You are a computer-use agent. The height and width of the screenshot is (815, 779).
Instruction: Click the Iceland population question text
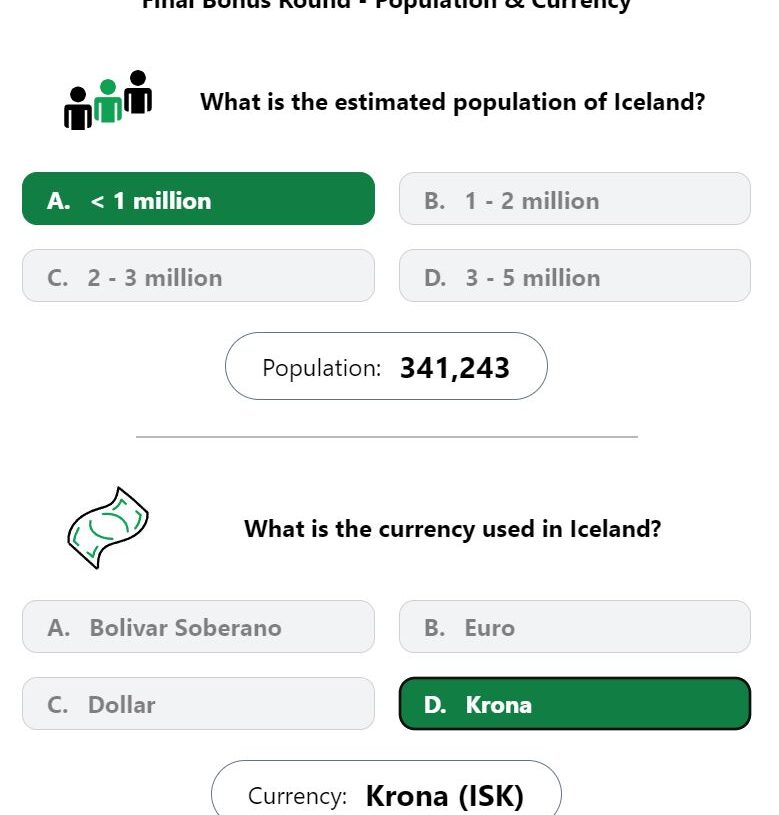(453, 102)
